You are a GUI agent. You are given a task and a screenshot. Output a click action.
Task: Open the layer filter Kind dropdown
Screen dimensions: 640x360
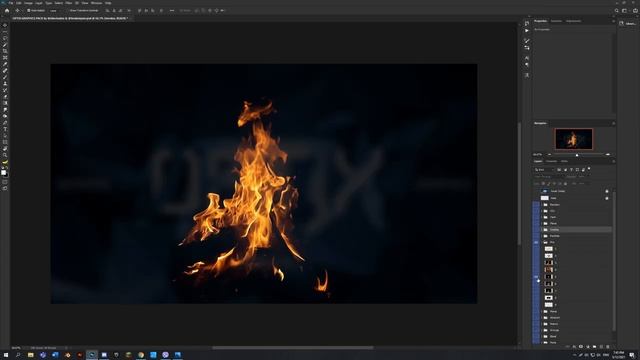[544, 170]
